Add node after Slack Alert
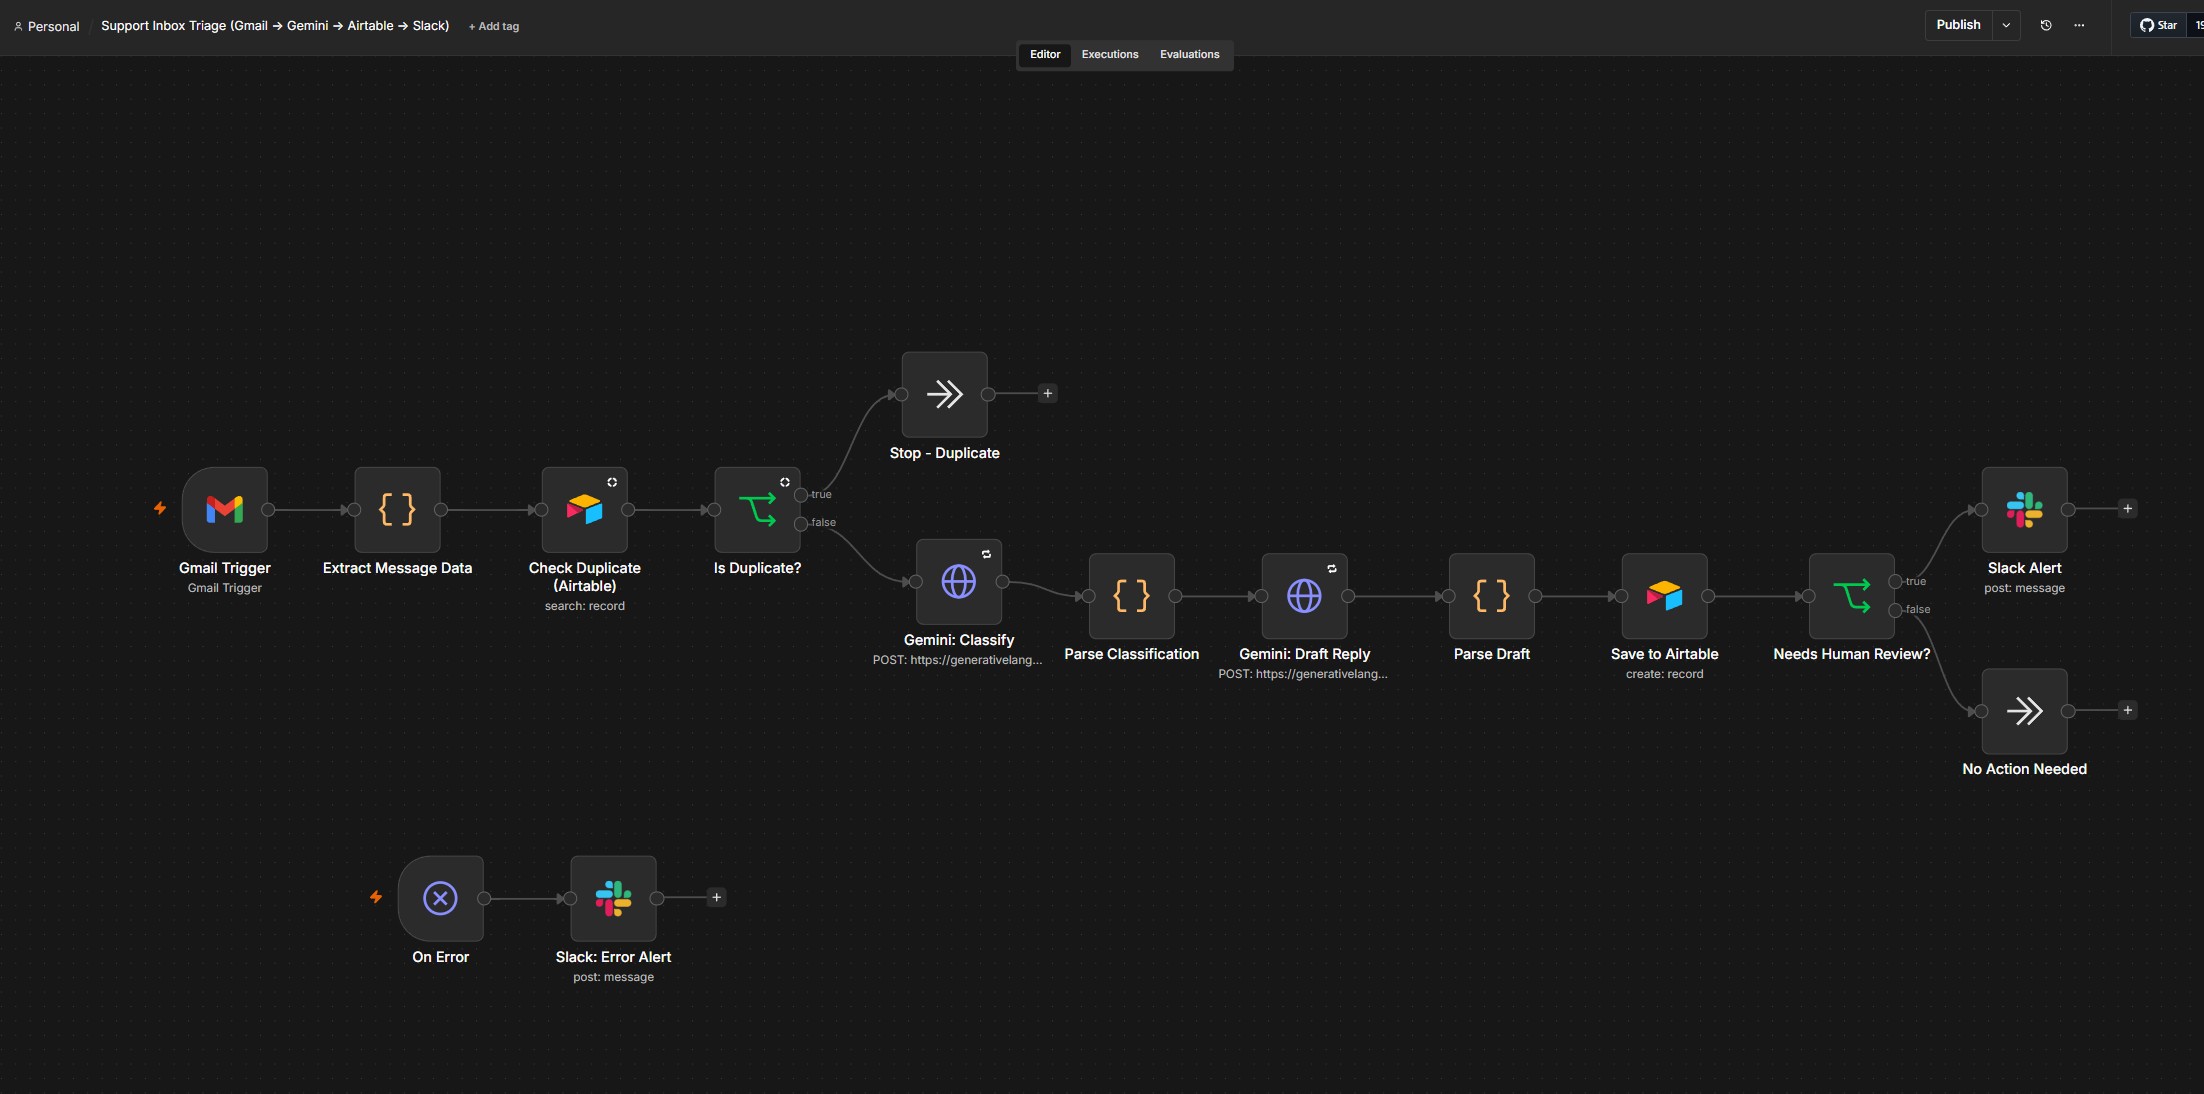 [x=2128, y=509]
